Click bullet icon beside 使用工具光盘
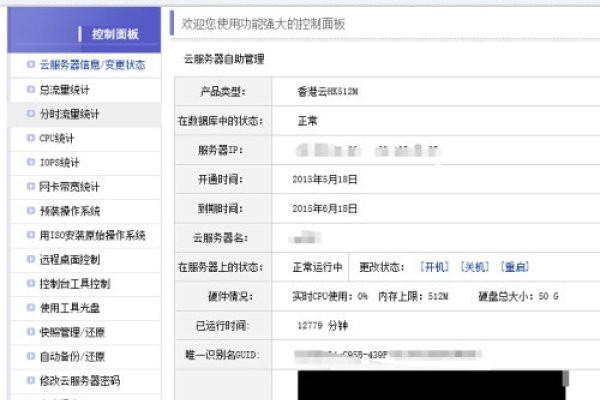The image size is (600, 400). click(x=31, y=307)
